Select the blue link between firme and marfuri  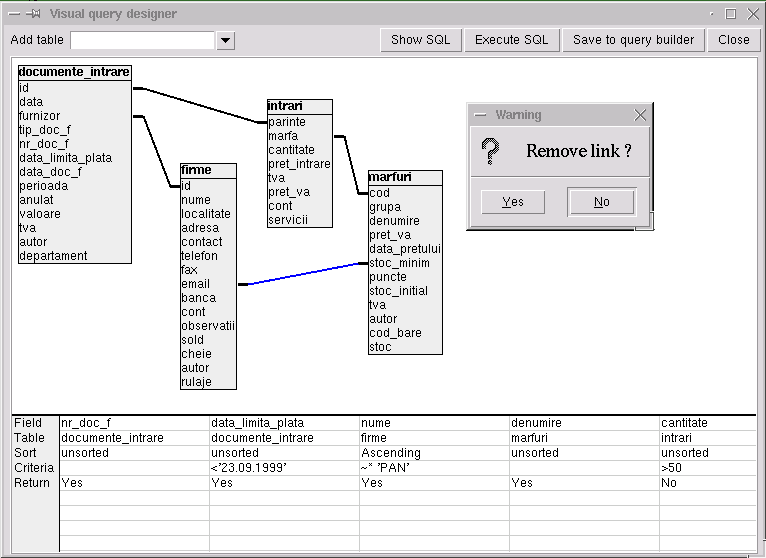click(x=303, y=274)
